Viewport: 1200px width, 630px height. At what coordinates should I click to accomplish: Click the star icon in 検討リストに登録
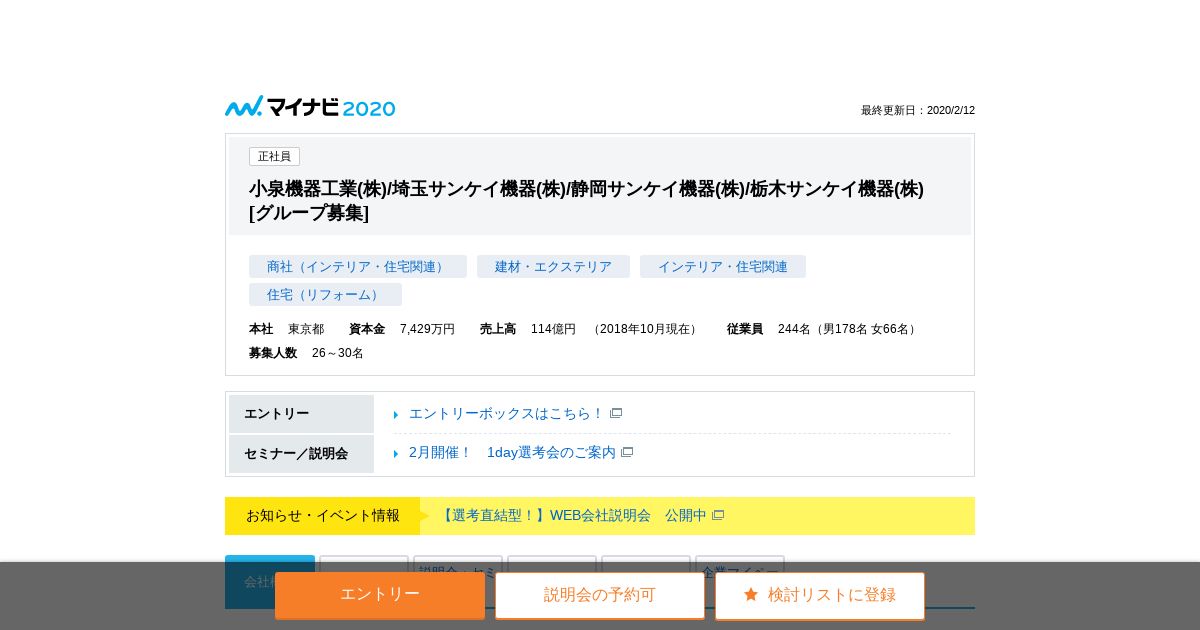(751, 594)
